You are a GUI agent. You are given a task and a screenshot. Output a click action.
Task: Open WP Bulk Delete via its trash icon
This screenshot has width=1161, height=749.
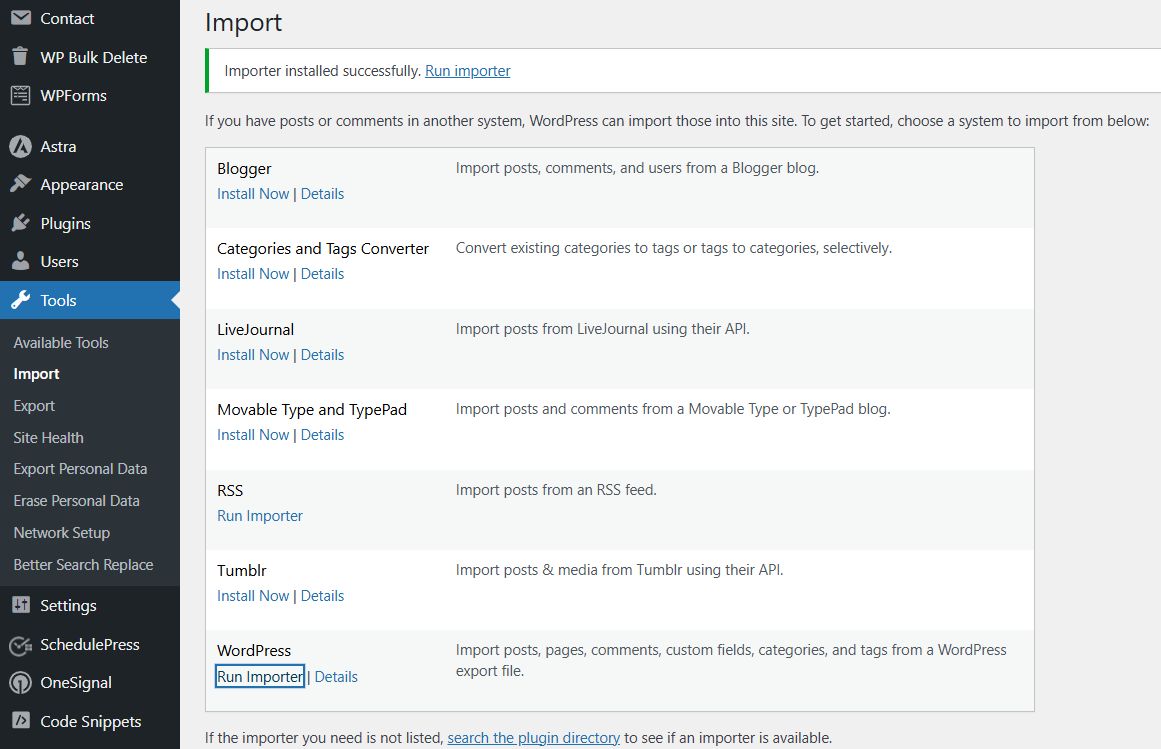21,57
